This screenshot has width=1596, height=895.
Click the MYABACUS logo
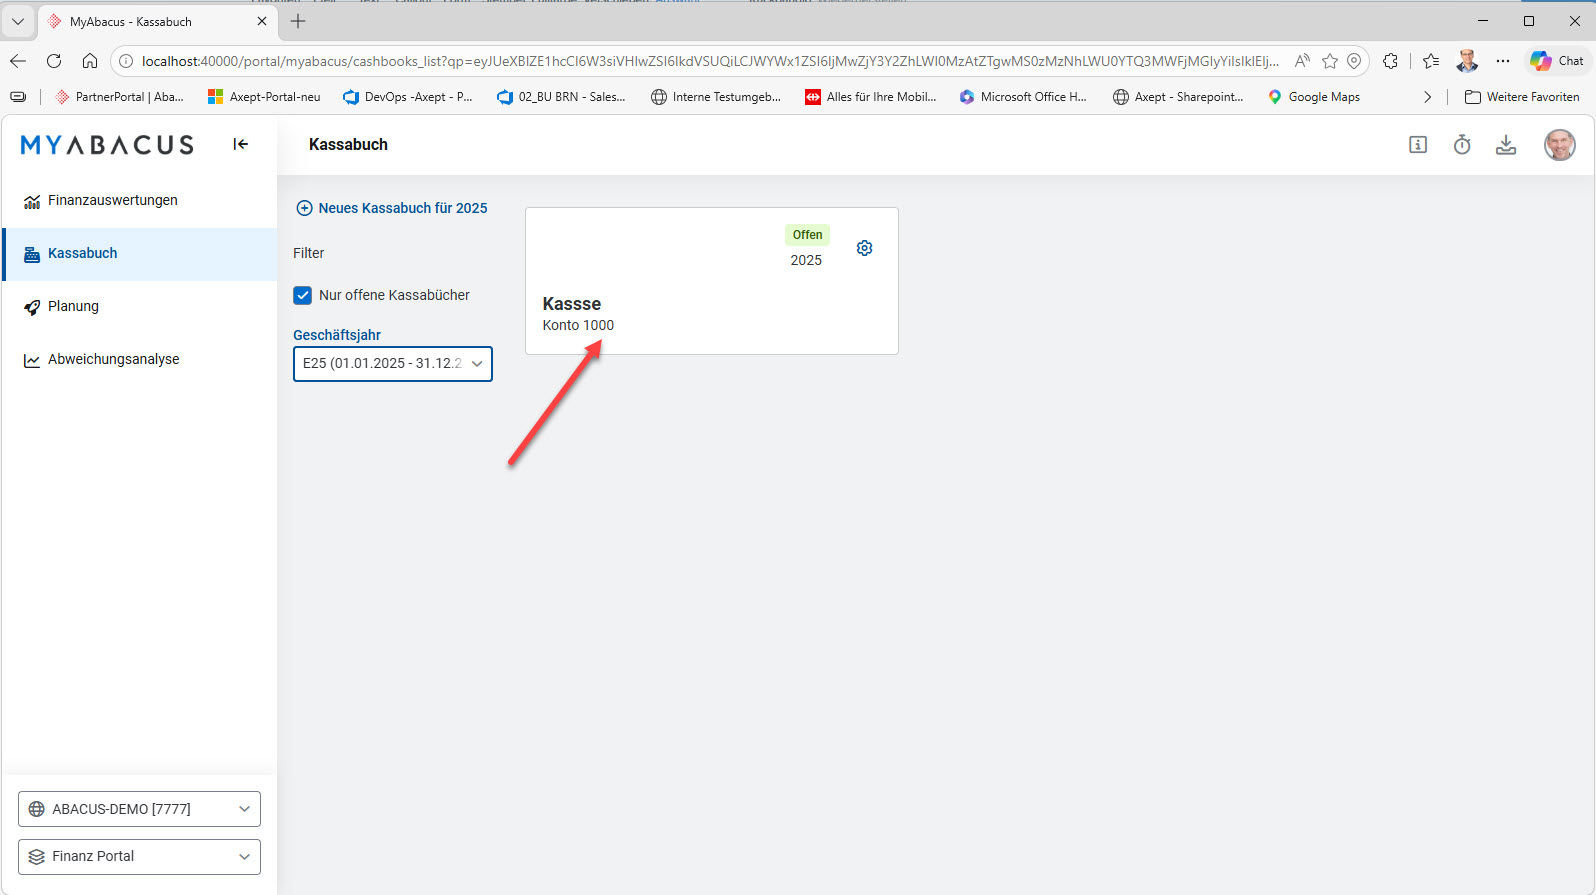[108, 145]
